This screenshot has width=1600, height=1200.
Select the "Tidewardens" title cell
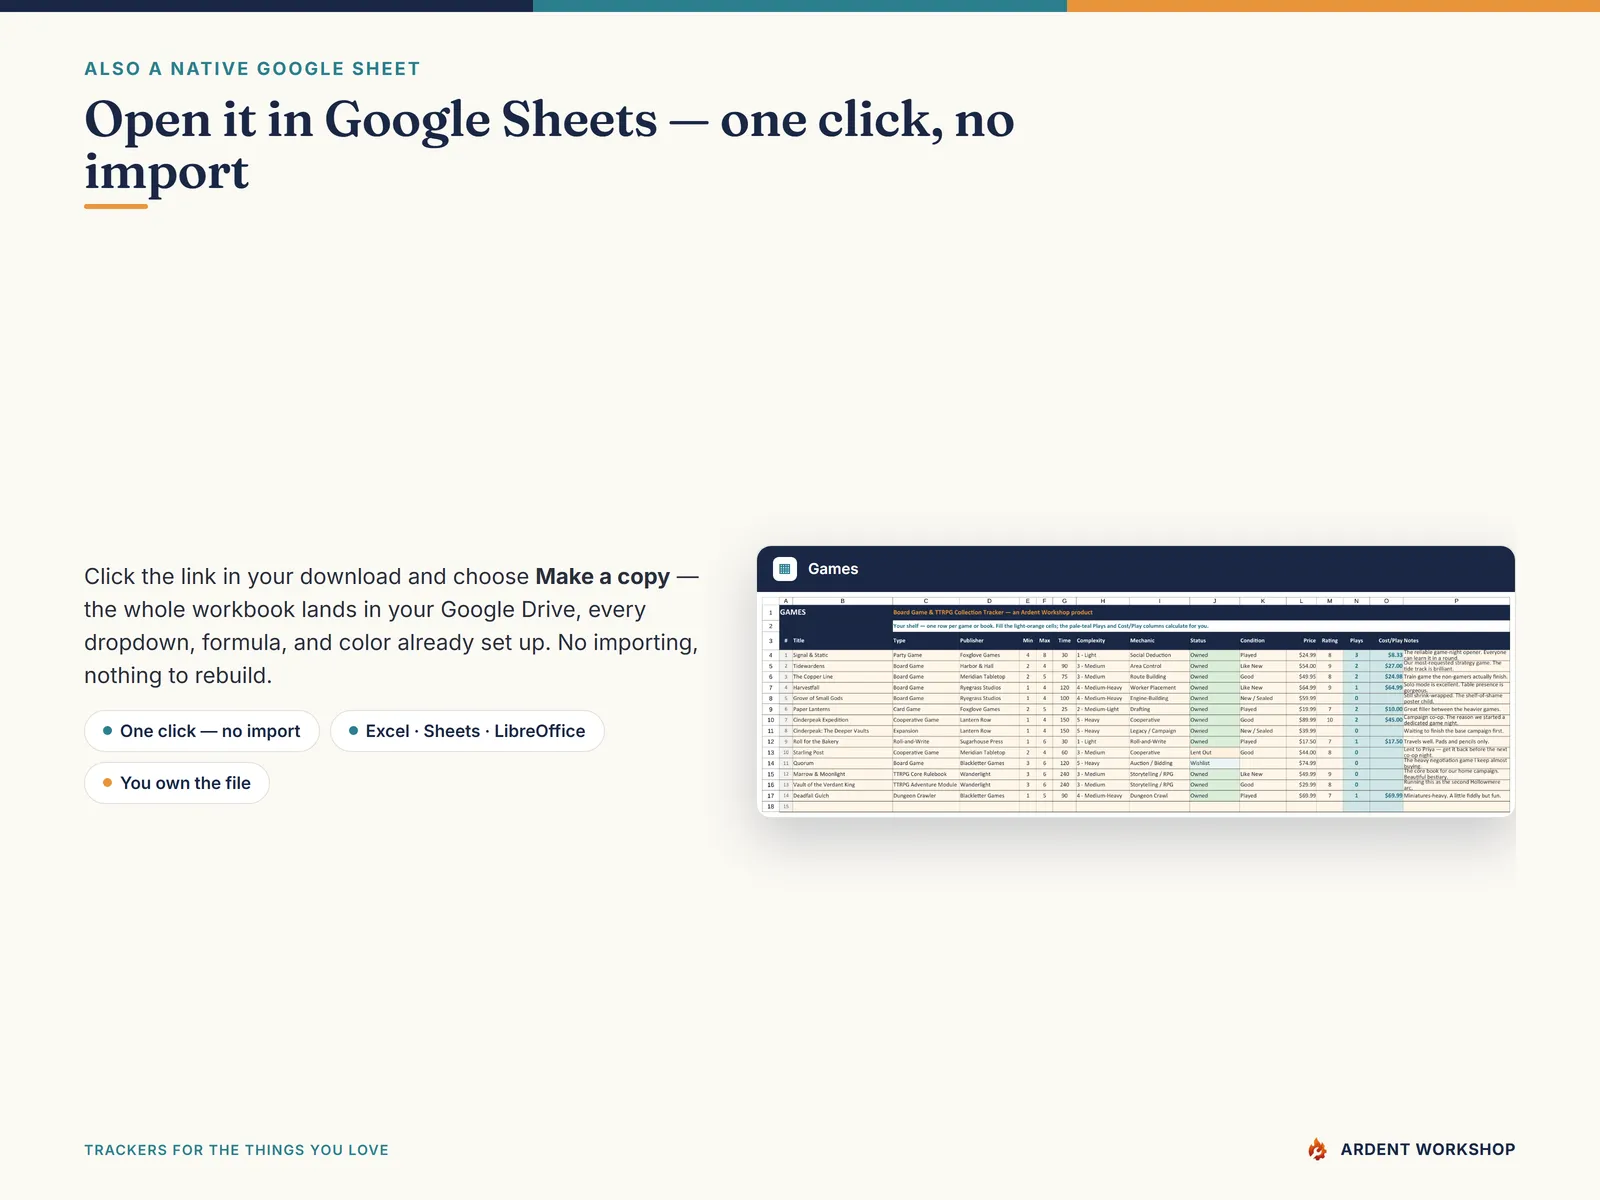842,666
